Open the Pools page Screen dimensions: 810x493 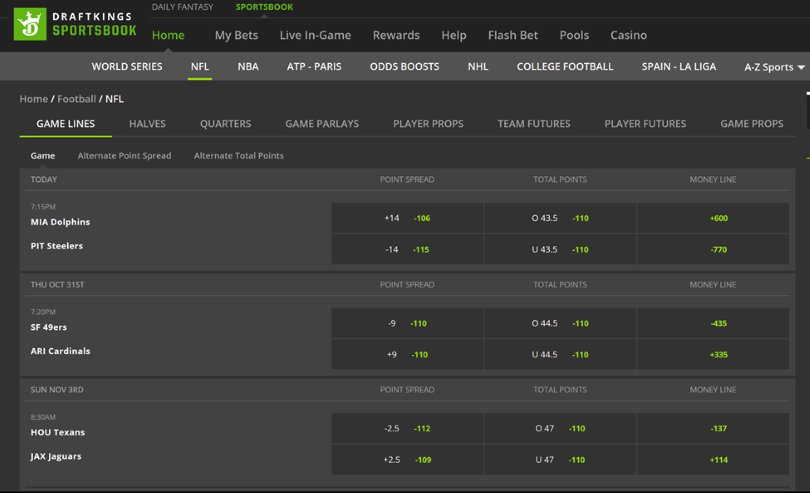[574, 35]
